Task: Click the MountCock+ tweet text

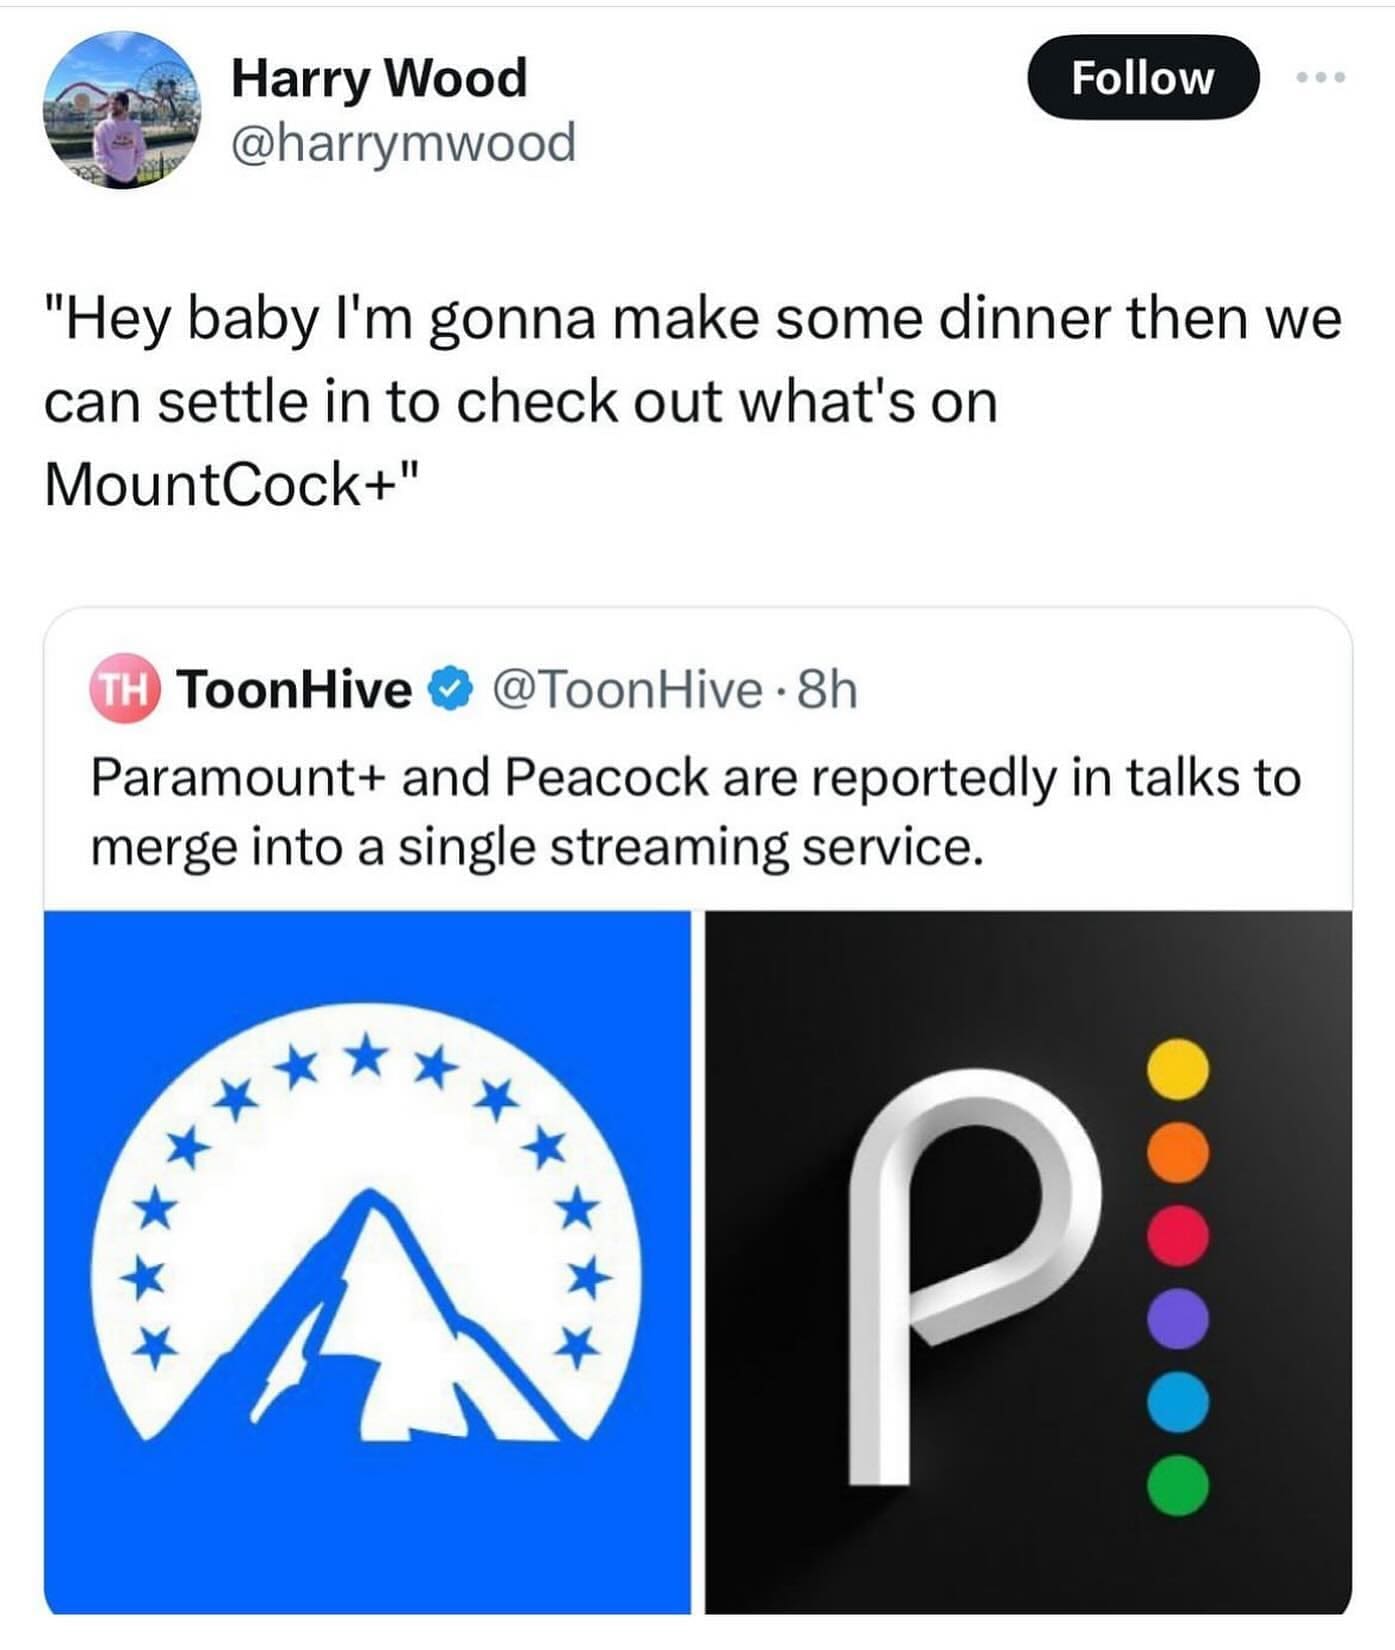Action: 690,401
